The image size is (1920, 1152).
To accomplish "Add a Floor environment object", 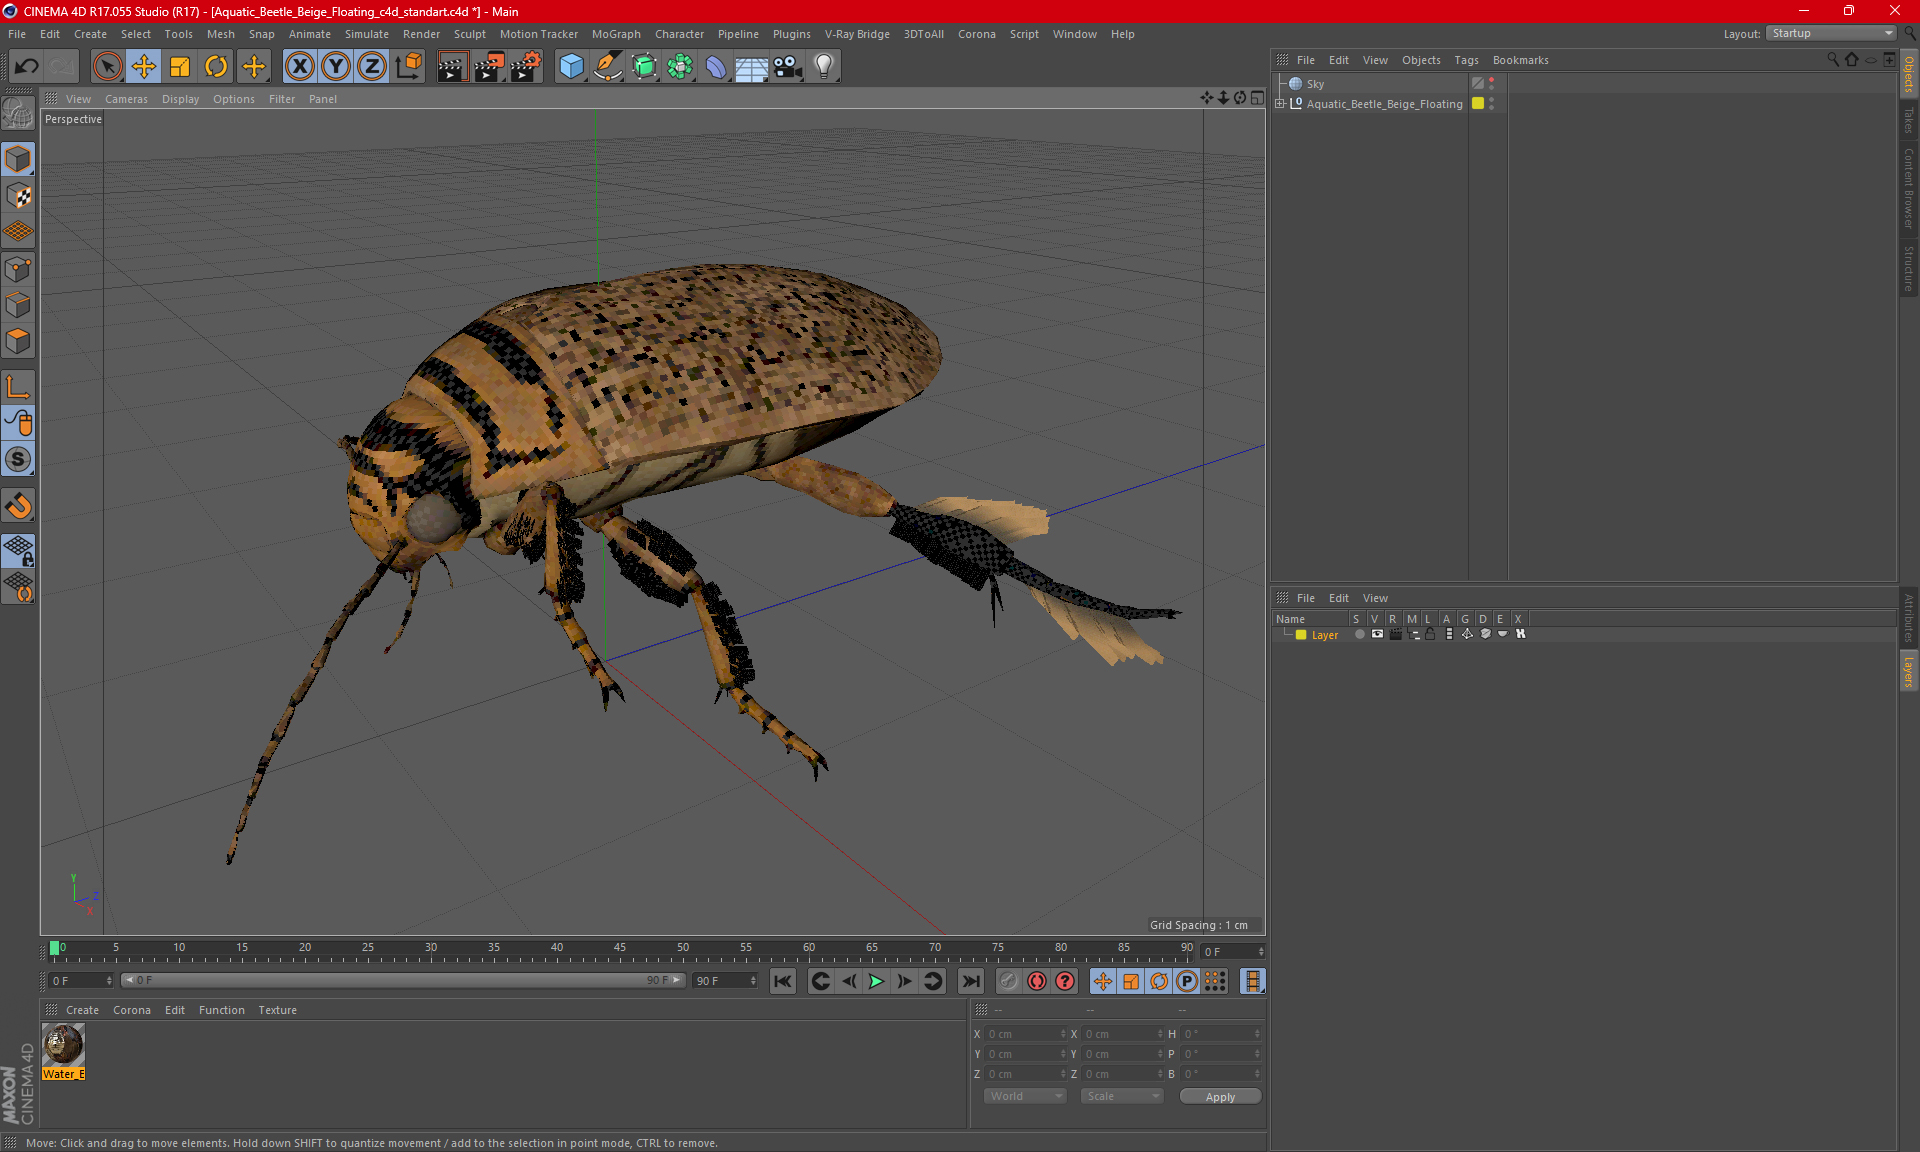I will pos(751,67).
